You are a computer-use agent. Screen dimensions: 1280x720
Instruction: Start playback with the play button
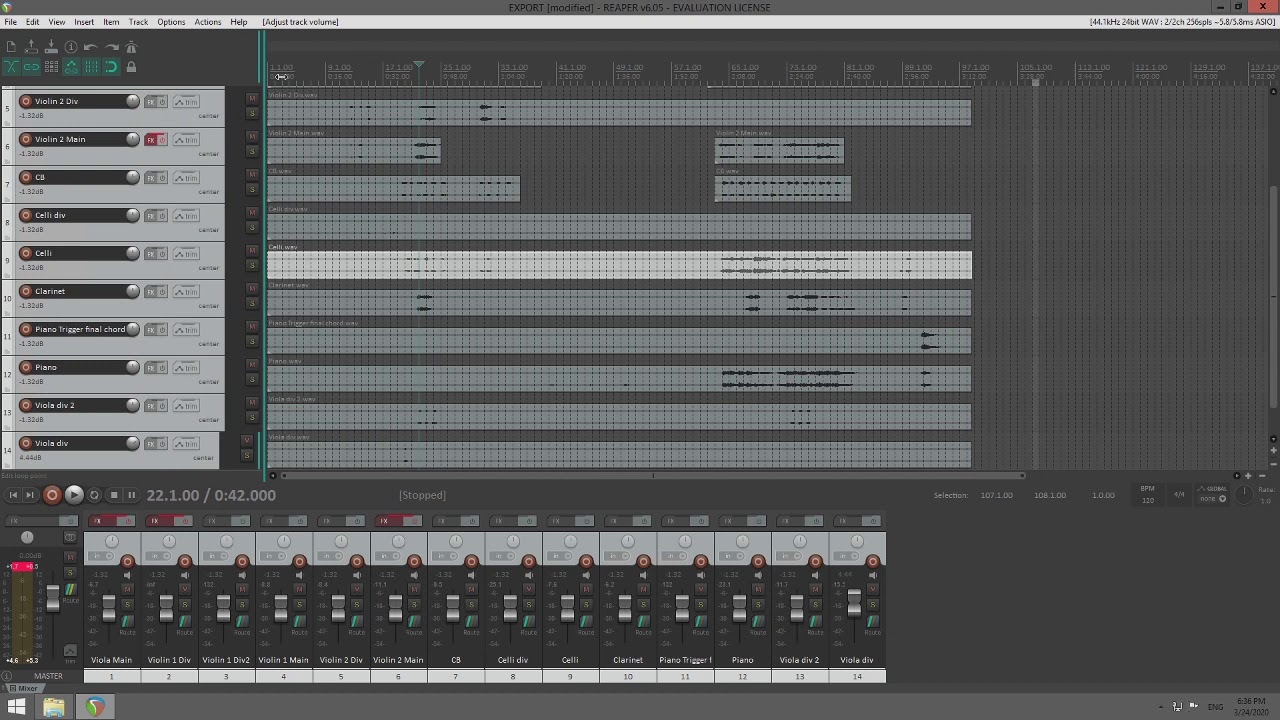tap(74, 495)
